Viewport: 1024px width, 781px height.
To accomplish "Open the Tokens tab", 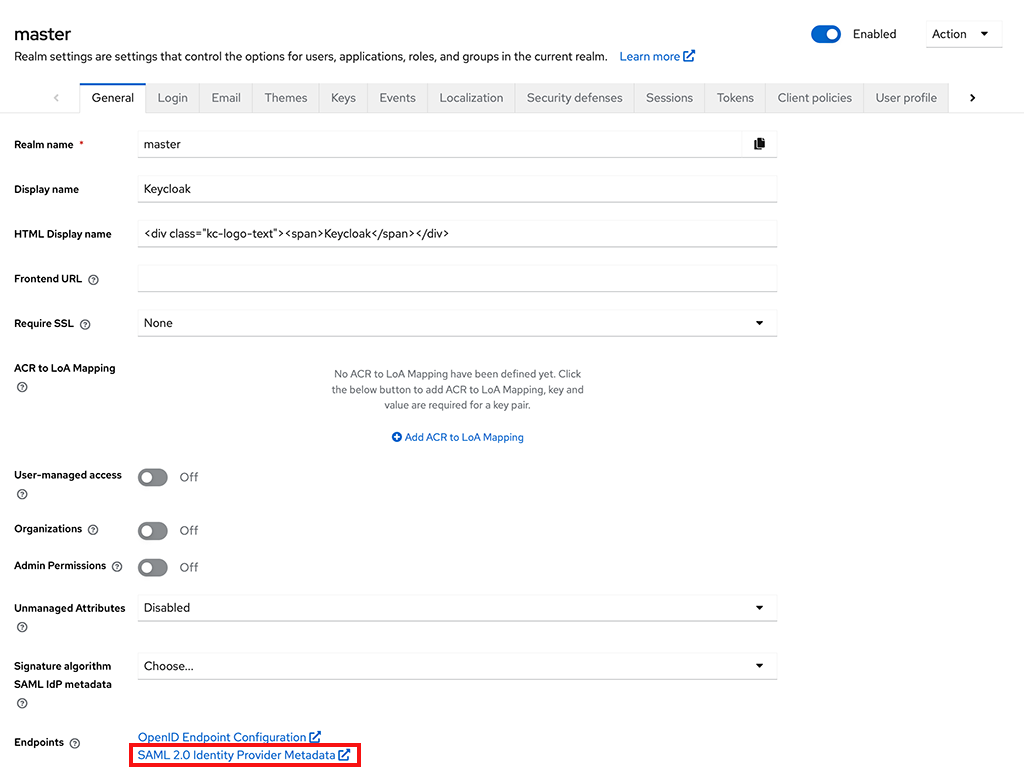I will [734, 97].
